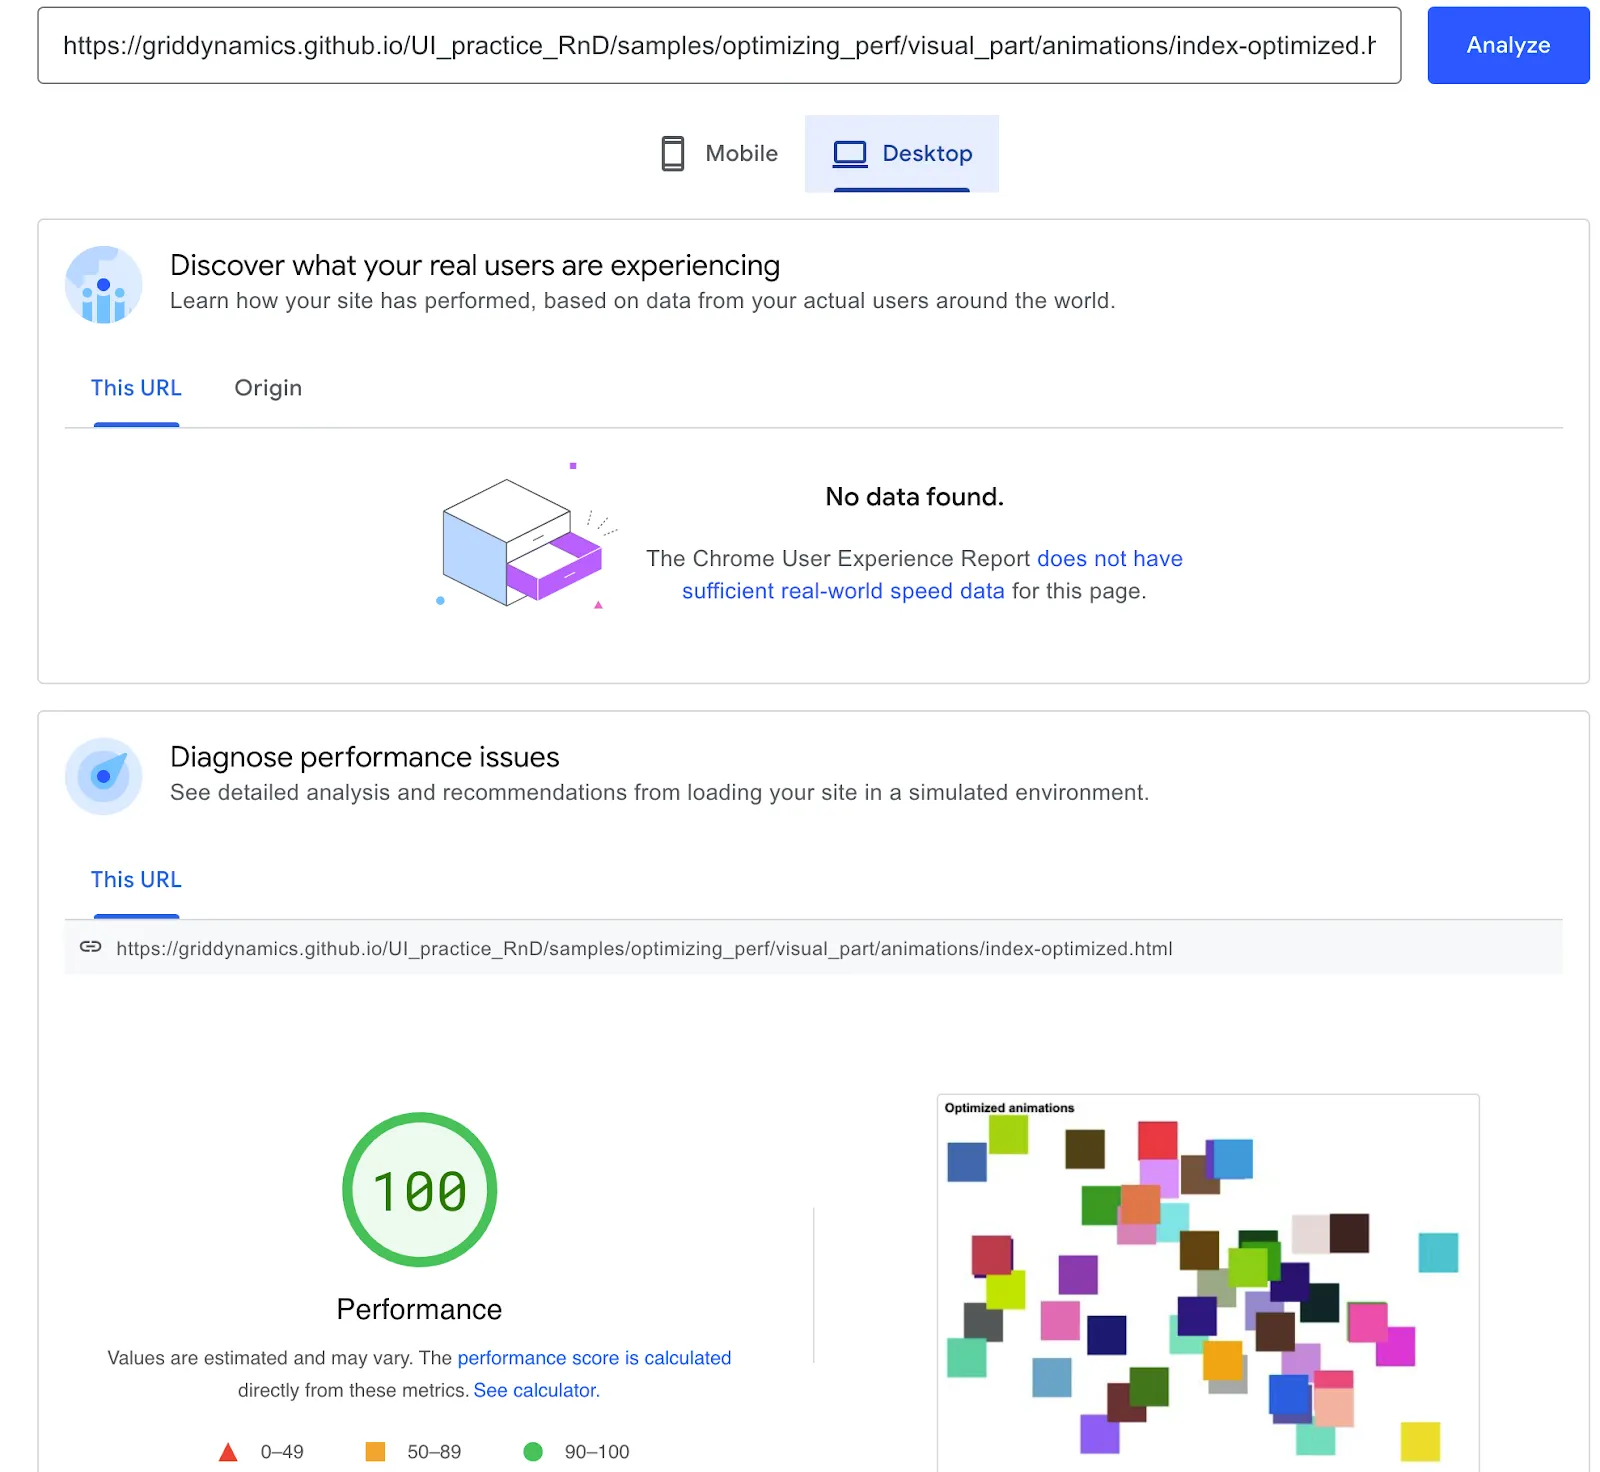
Task: Click the real users experience chart icon
Action: pyautogui.click(x=103, y=284)
